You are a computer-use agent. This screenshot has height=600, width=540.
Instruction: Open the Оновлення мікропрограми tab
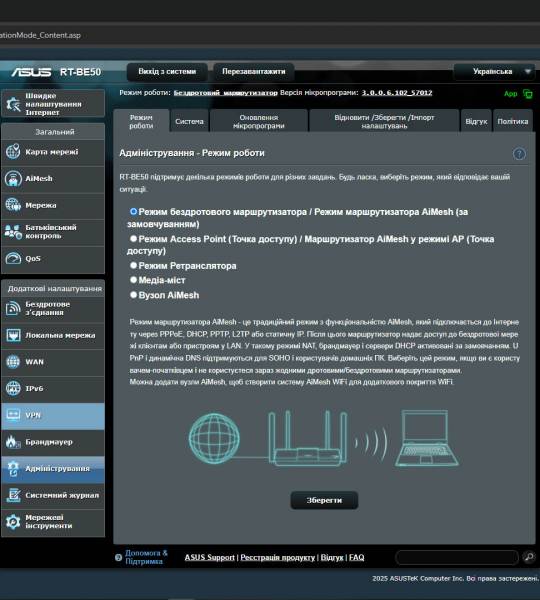tap(259, 121)
